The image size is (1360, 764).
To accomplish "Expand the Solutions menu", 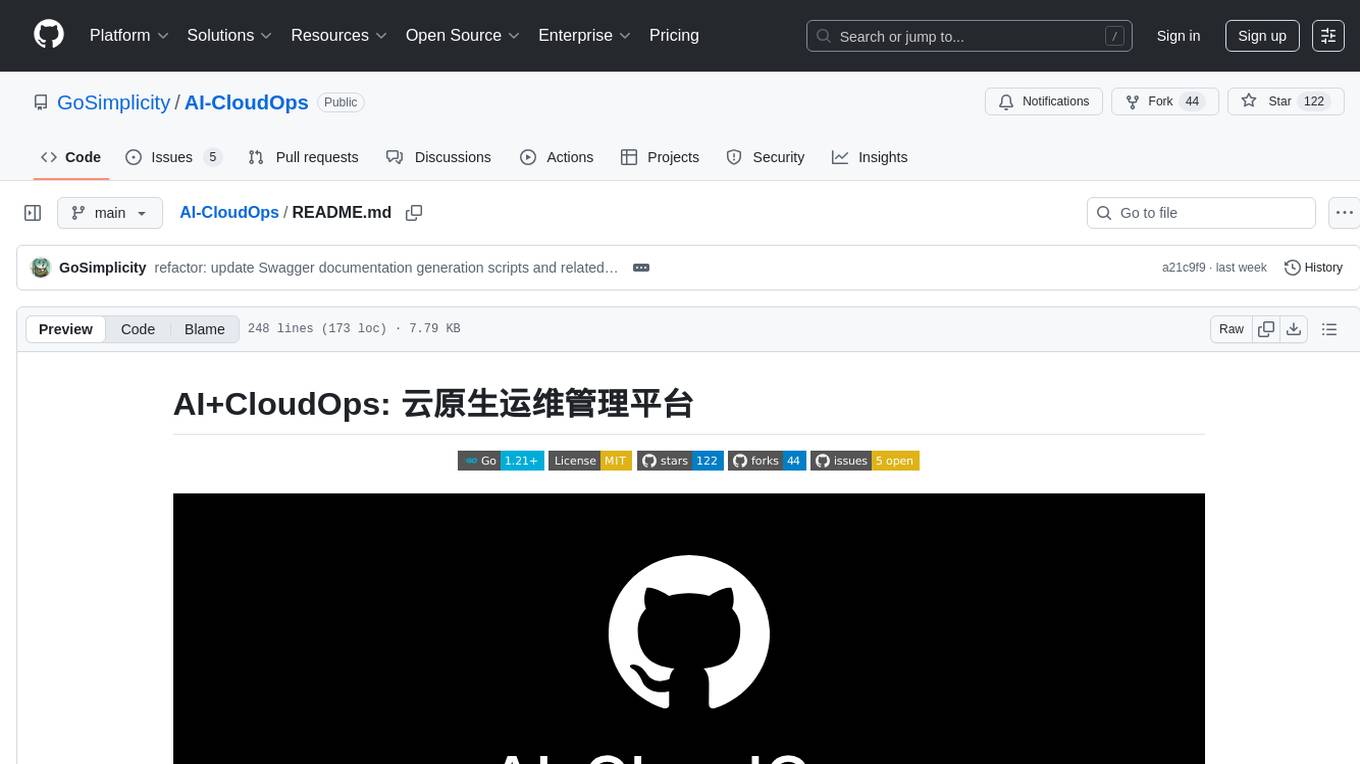I will tap(229, 35).
